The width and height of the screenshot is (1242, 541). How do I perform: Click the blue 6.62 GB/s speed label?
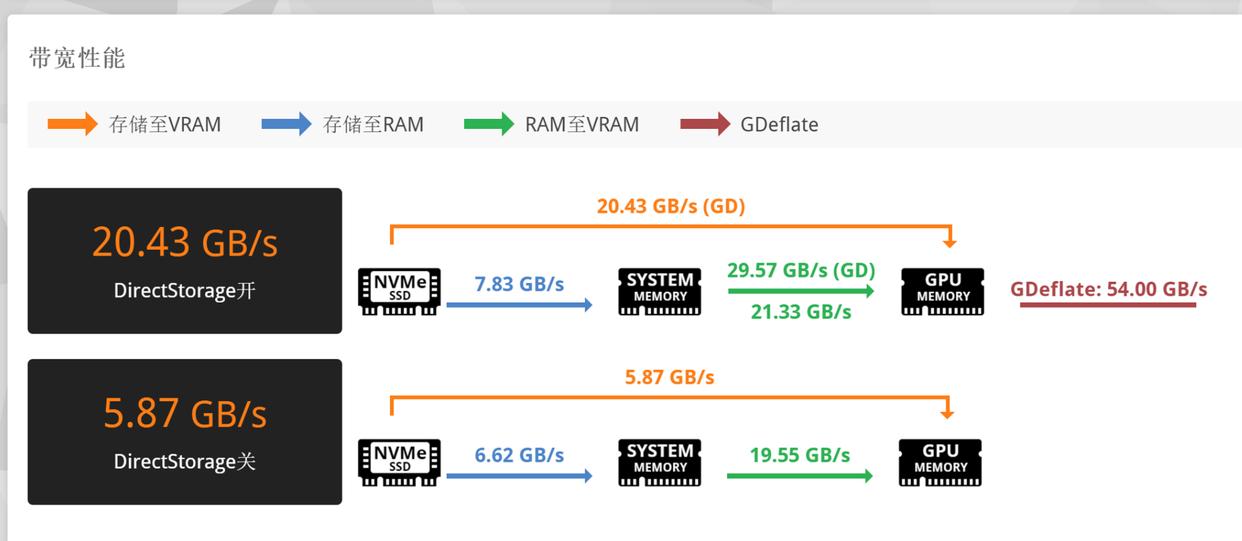click(519, 455)
